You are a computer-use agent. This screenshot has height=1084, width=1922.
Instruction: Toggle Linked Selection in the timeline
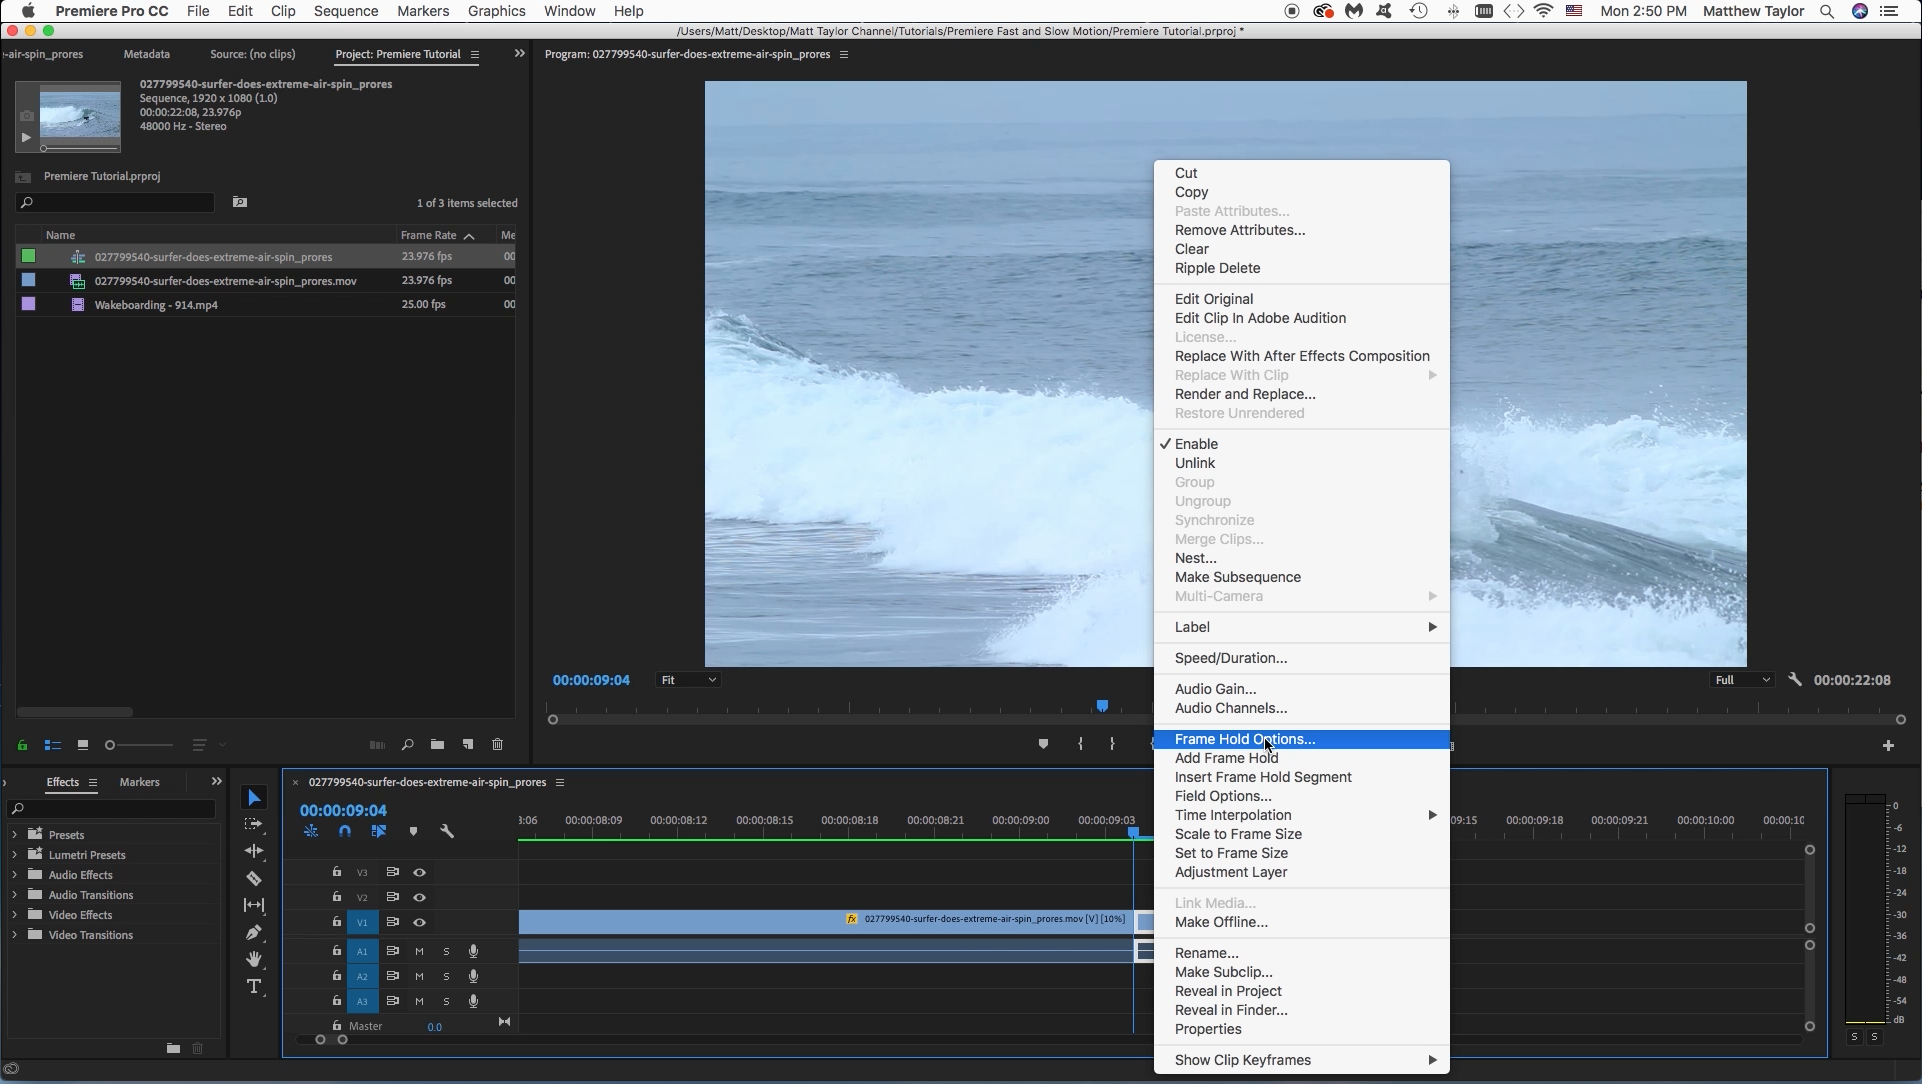(x=379, y=831)
